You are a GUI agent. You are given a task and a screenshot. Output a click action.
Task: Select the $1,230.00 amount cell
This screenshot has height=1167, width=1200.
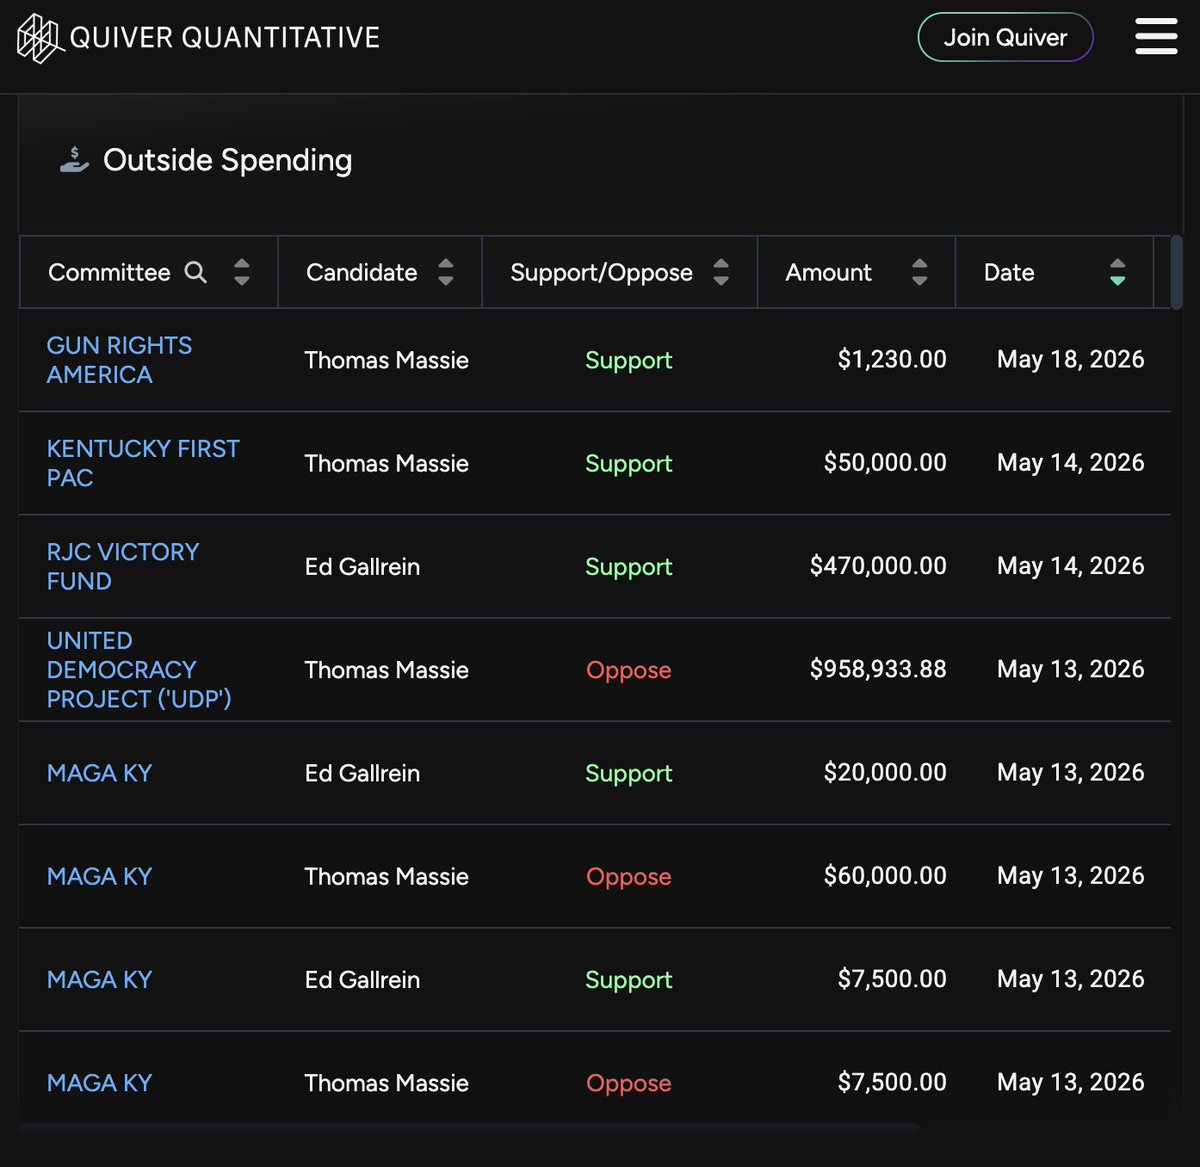coord(892,359)
